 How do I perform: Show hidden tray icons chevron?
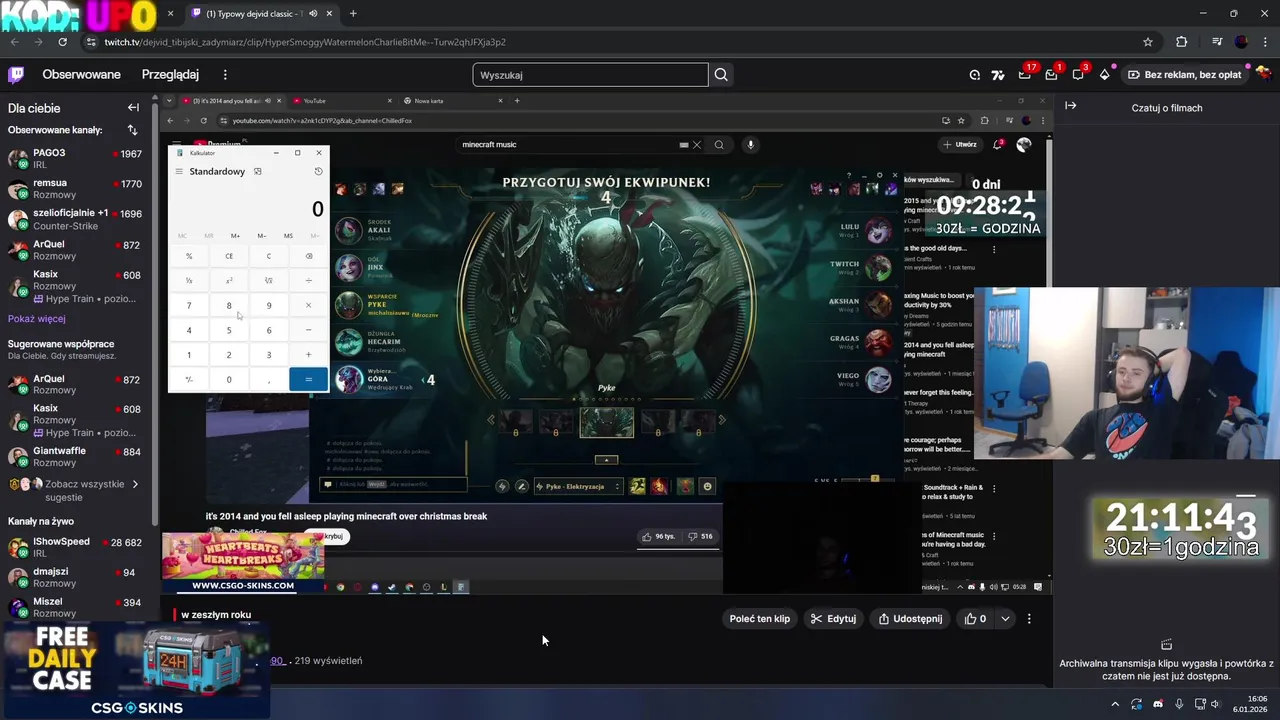coord(1114,704)
